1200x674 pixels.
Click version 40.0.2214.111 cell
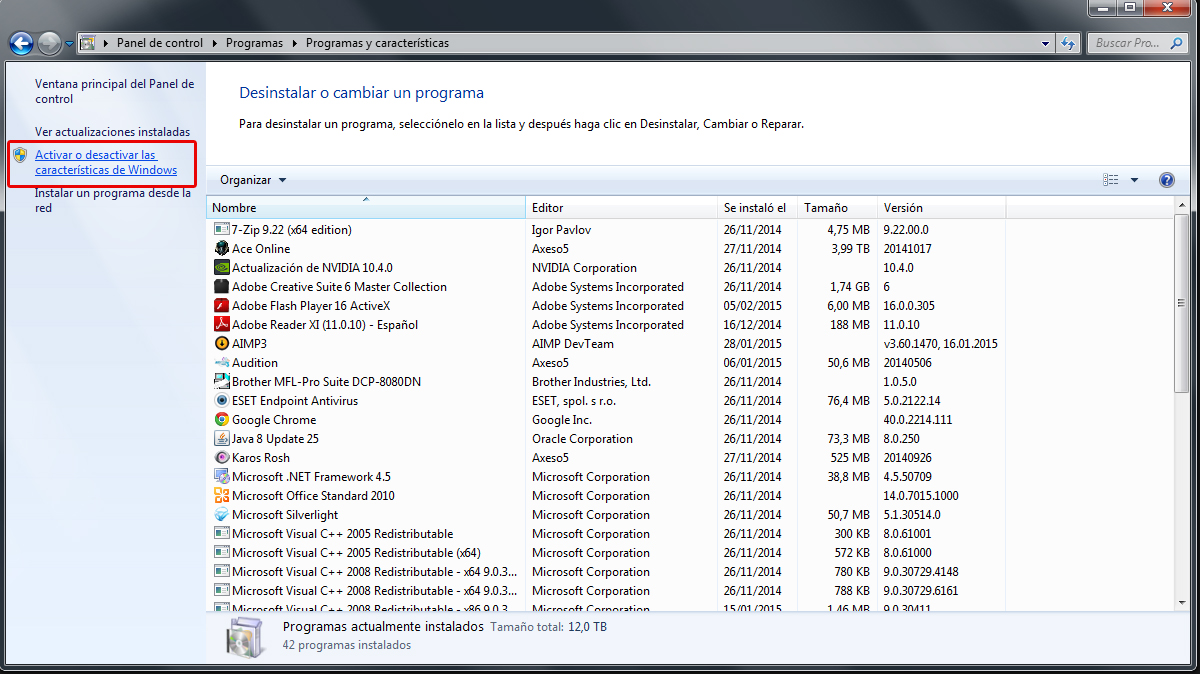click(x=918, y=420)
